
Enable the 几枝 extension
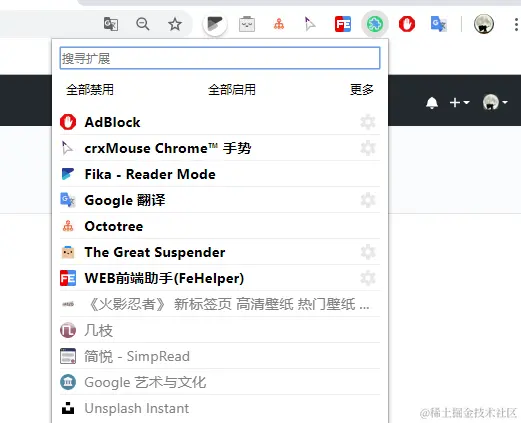(220, 330)
